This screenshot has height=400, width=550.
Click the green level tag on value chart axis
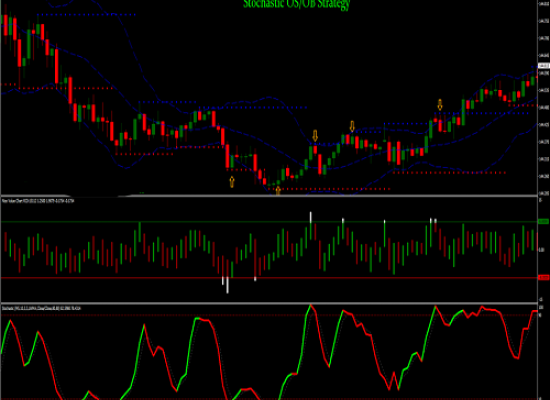tap(543, 221)
